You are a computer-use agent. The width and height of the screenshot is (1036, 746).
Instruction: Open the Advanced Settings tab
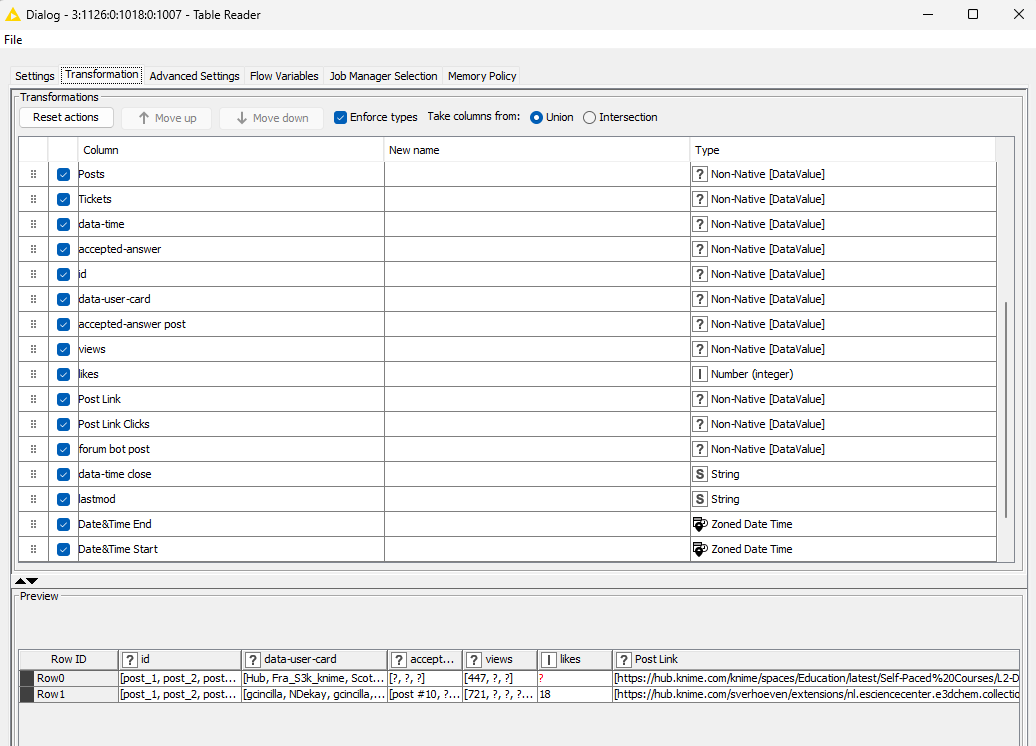tap(194, 76)
